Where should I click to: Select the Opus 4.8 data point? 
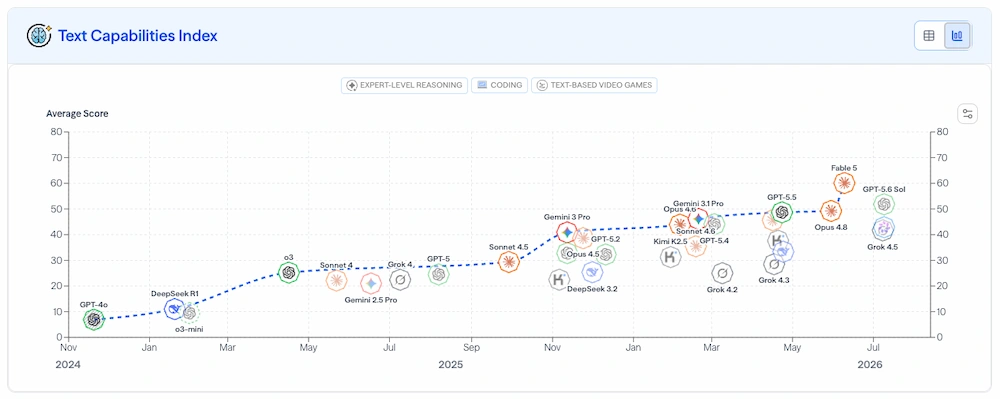pos(830,210)
